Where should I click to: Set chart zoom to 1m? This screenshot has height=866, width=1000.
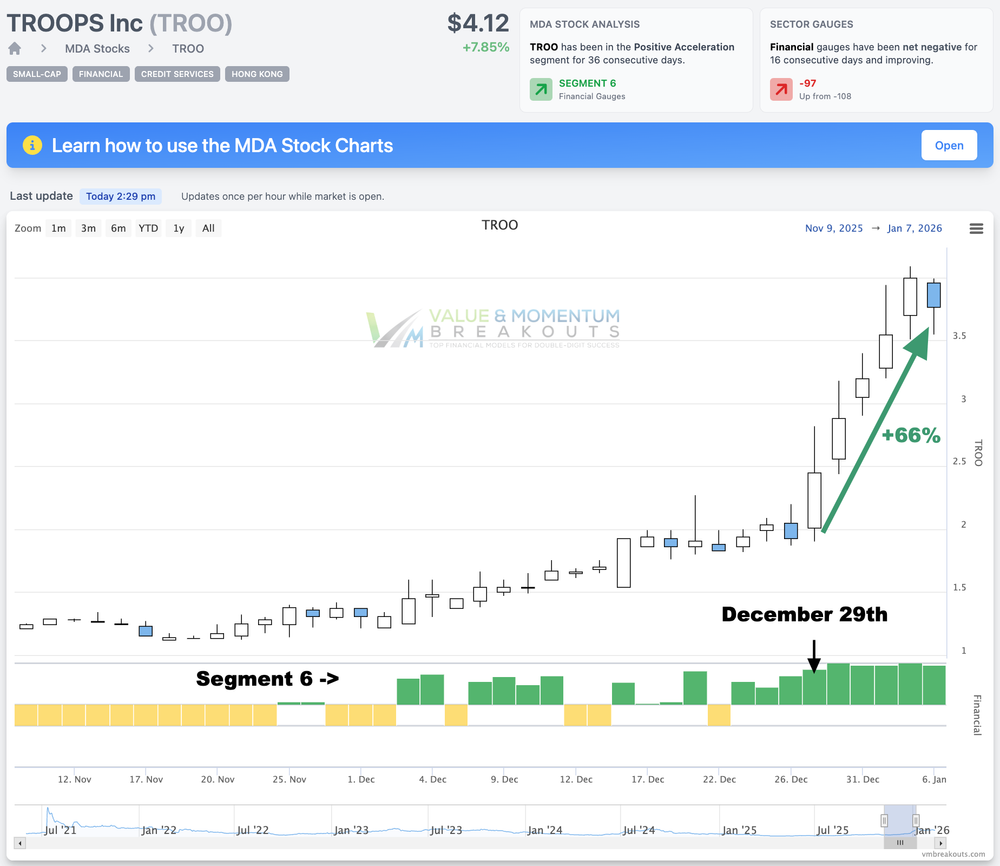(x=59, y=228)
